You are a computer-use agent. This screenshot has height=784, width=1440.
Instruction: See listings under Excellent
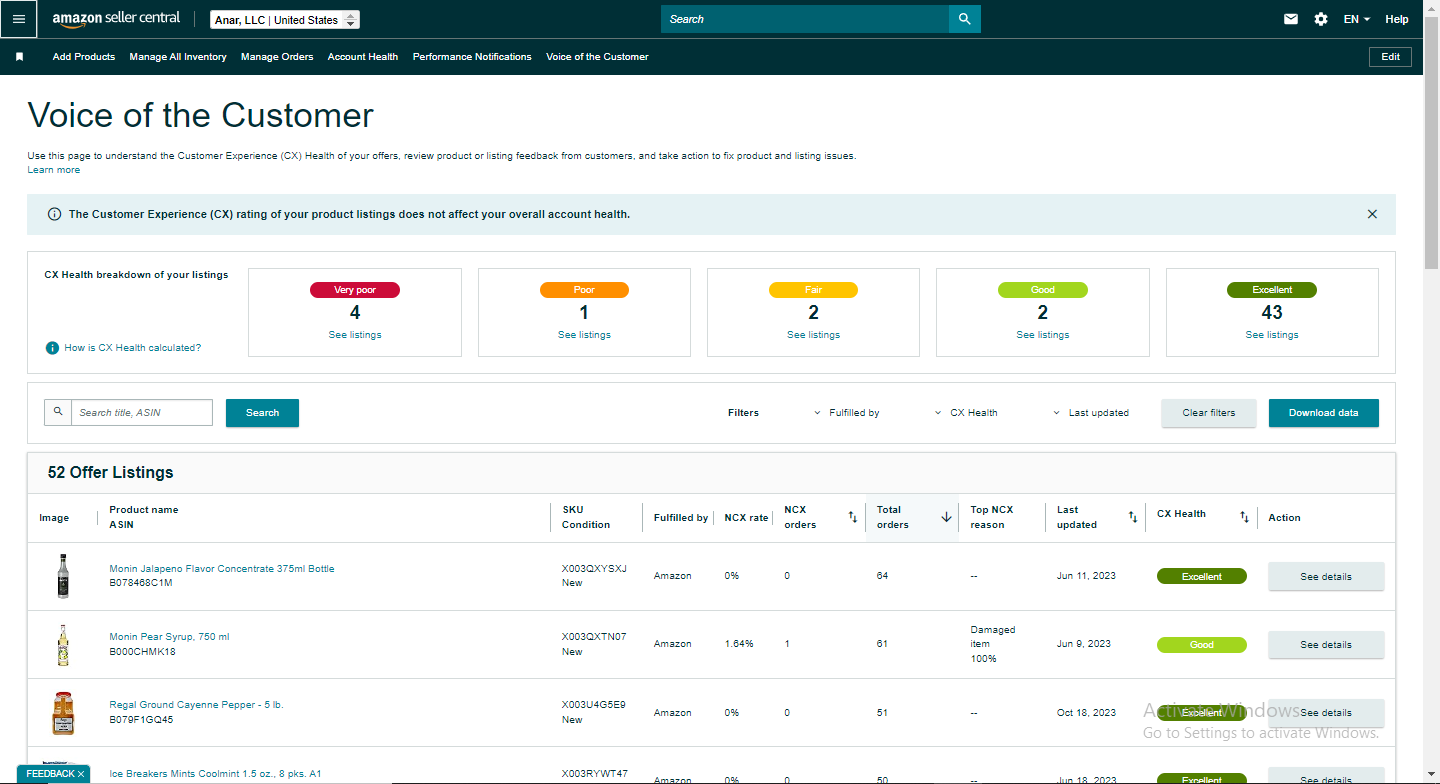tap(1272, 335)
